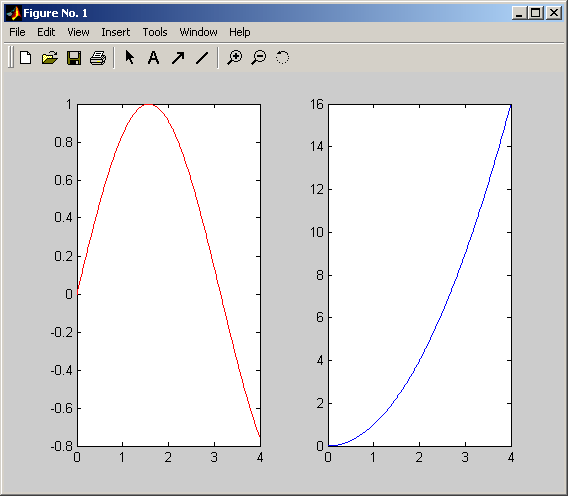Open the Help menu
This screenshot has height=496, width=568.
pyautogui.click(x=239, y=32)
